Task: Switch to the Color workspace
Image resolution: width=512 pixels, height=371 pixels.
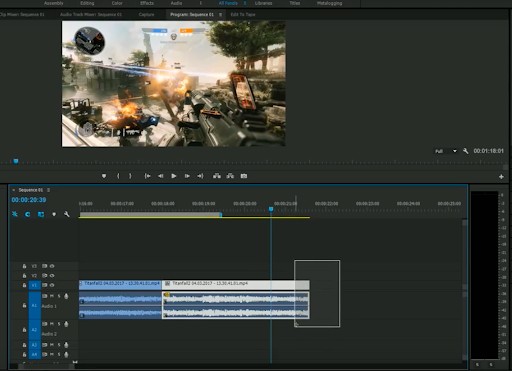Action: coord(117,3)
